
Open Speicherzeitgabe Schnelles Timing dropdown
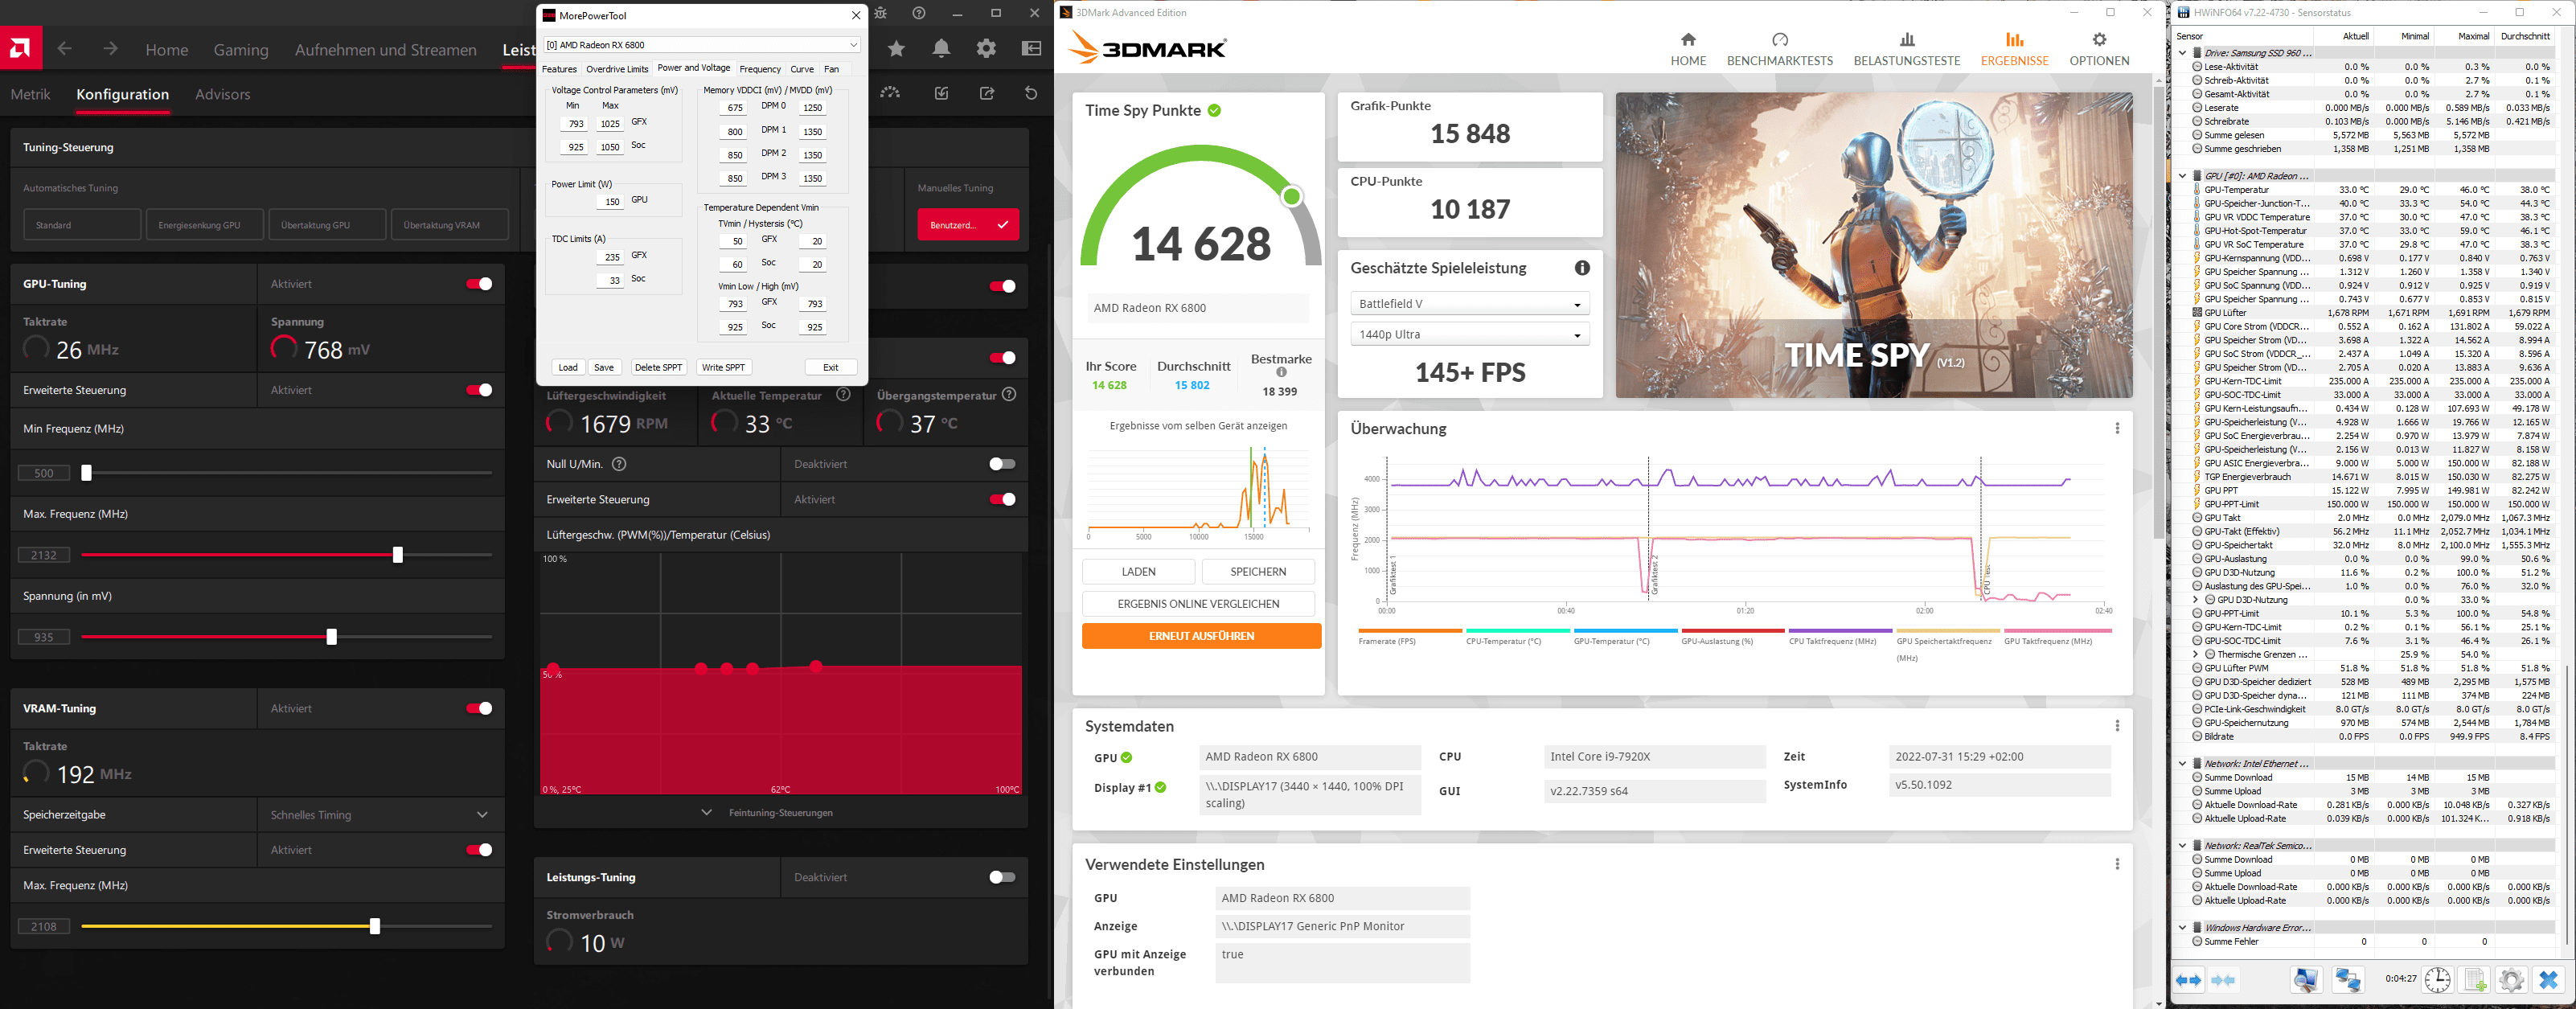tap(379, 814)
